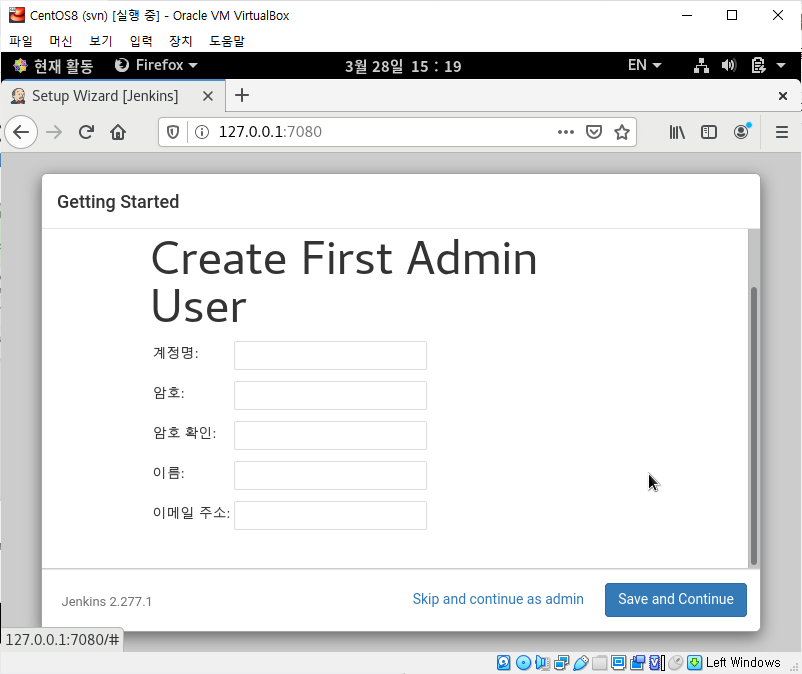Open the GNOME Activities (현재 활동) overview

(x=53, y=65)
